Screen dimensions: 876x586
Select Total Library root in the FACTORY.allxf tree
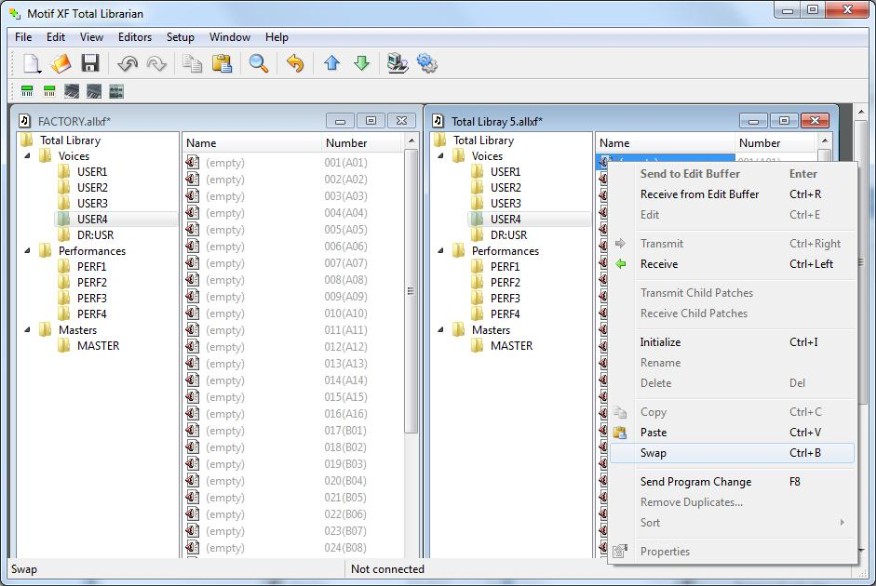(70, 140)
